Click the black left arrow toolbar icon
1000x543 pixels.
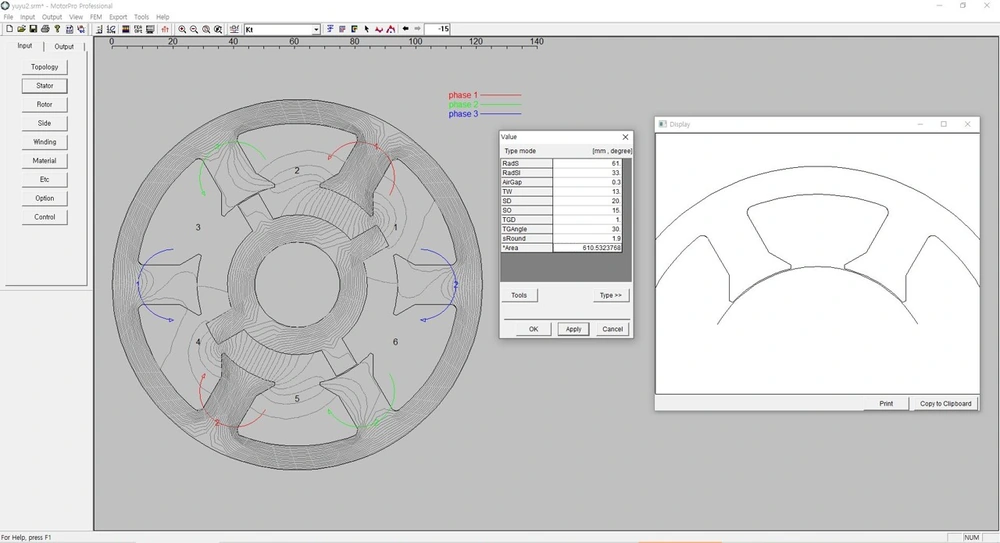[x=406, y=29]
